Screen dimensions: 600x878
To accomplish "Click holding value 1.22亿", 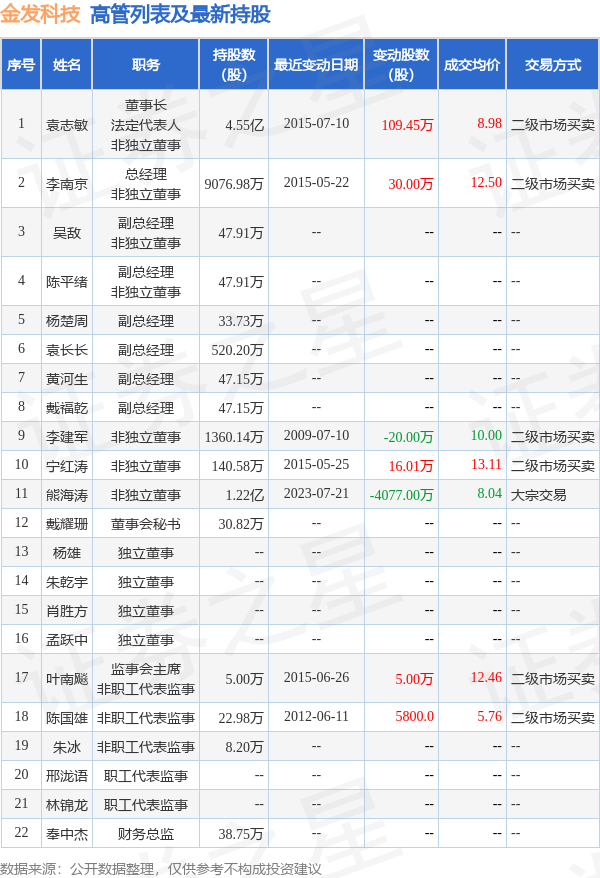I will [x=244, y=495].
